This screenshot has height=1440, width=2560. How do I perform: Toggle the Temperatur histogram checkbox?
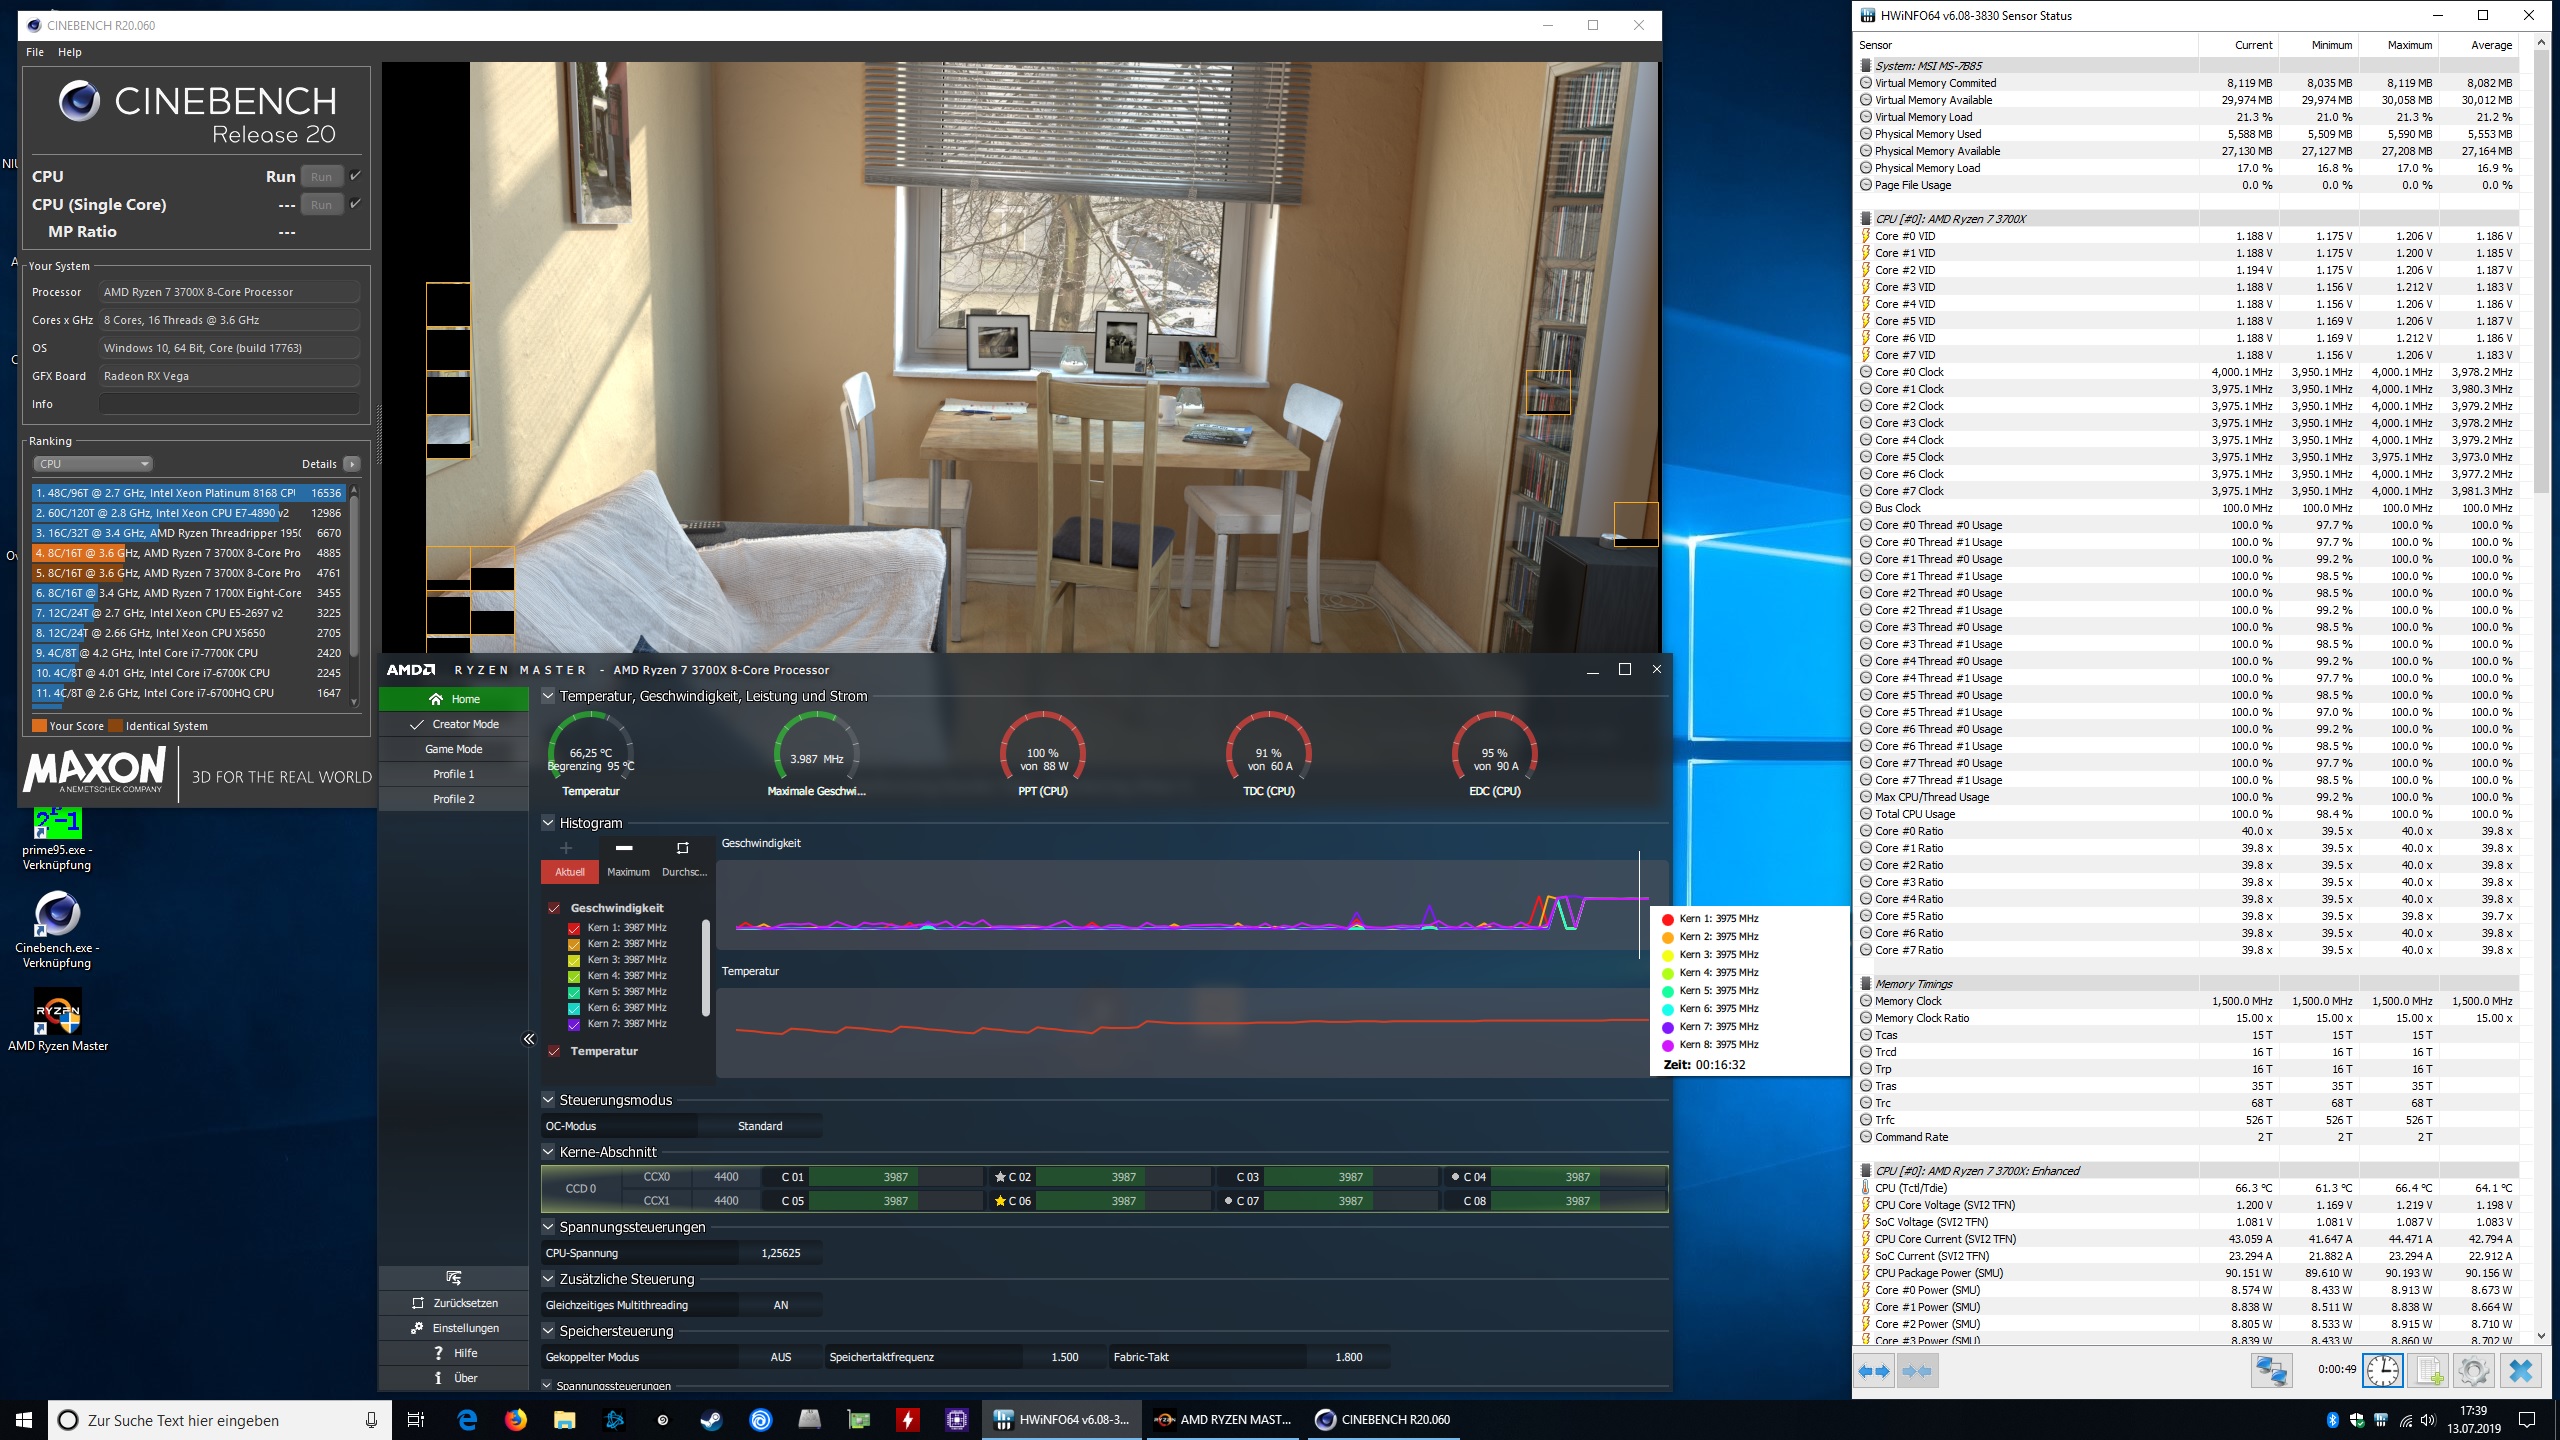(x=553, y=1051)
